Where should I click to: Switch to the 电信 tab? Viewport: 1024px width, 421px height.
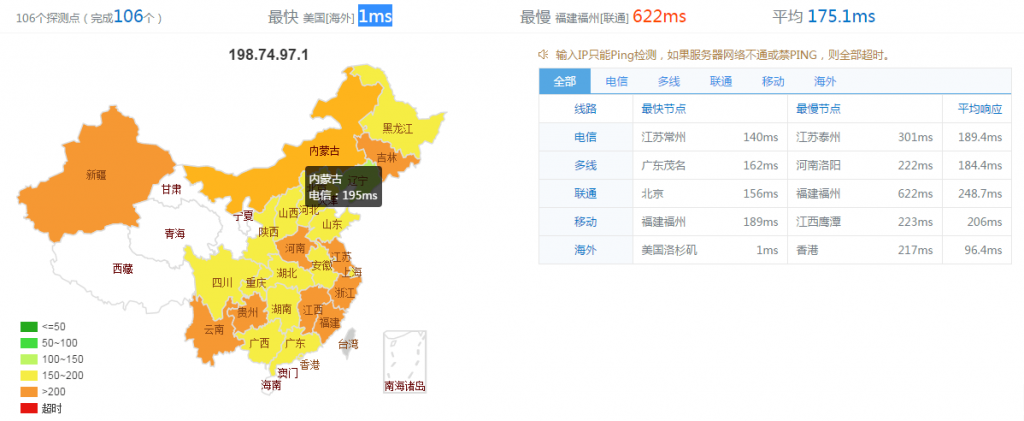coord(617,81)
